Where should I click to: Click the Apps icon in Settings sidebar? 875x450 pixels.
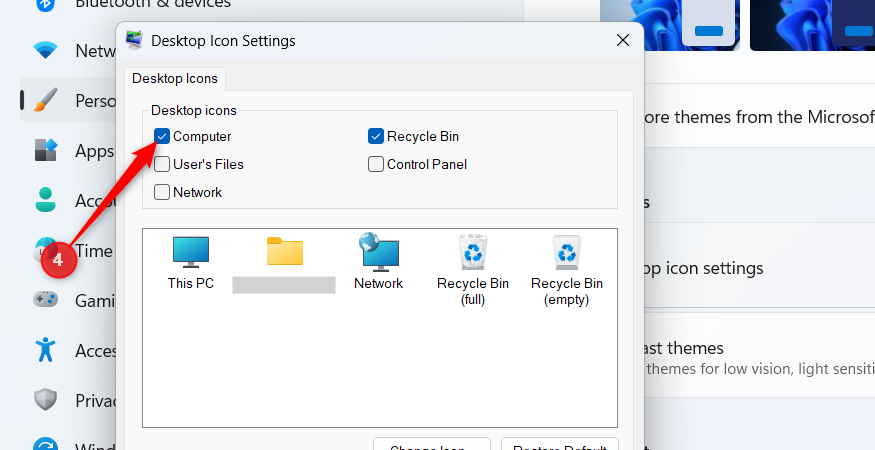(46, 150)
